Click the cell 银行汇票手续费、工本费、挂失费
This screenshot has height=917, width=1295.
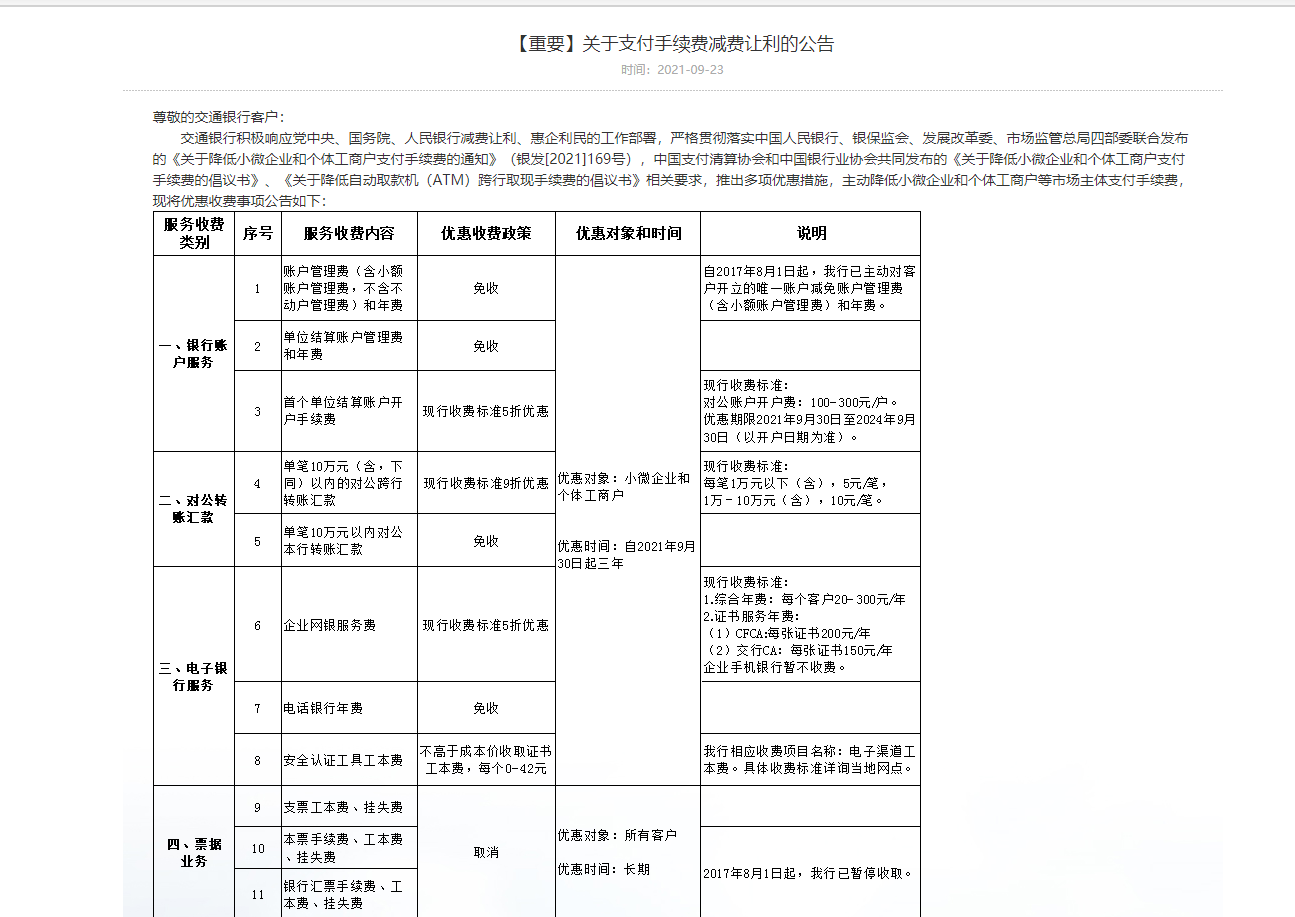point(349,894)
